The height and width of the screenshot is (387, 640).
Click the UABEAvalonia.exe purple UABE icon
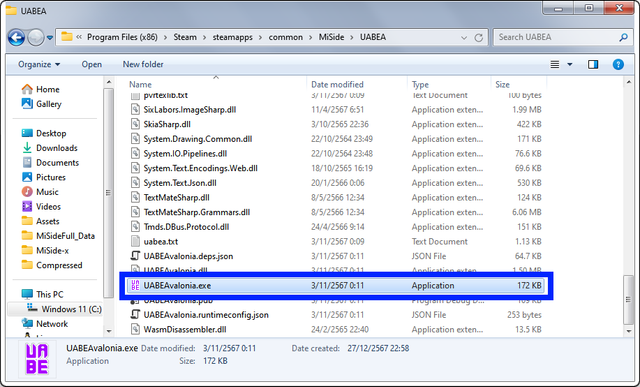[x=135, y=286]
